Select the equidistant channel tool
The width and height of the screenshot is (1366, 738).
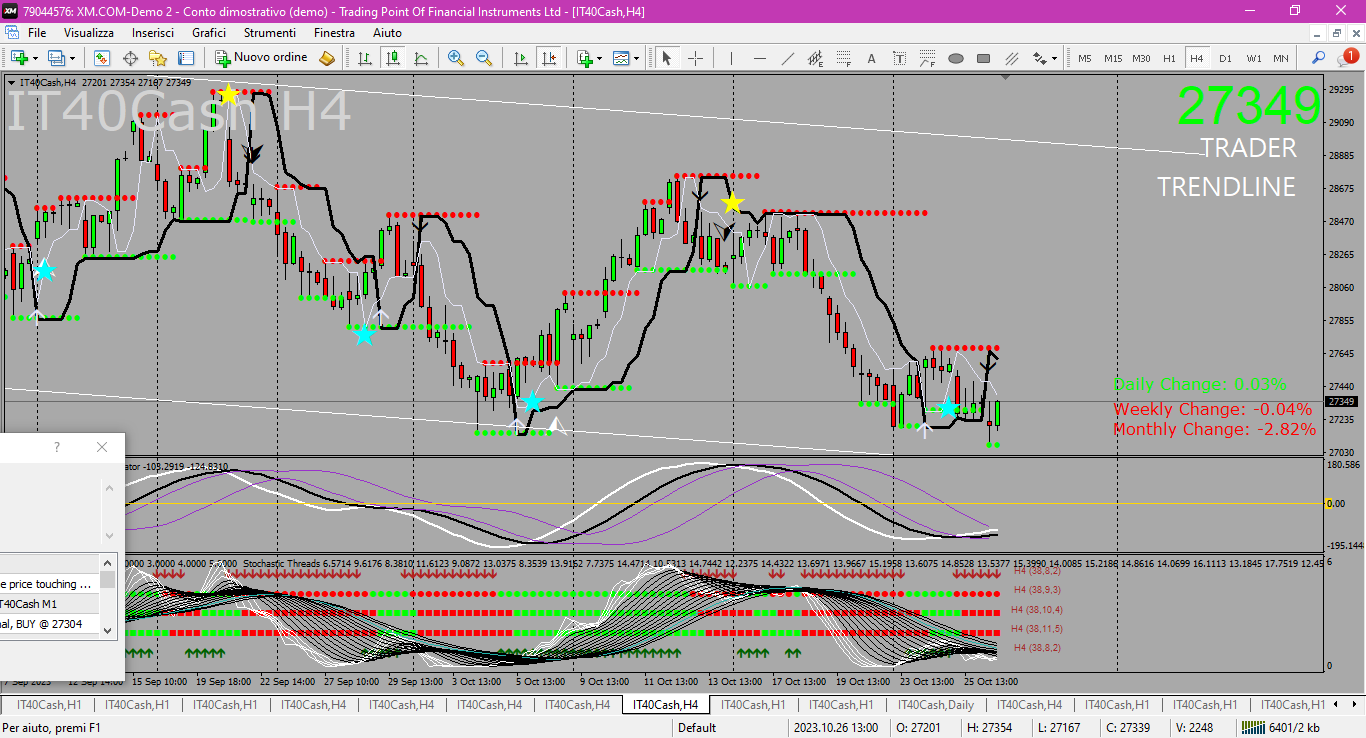pos(815,58)
